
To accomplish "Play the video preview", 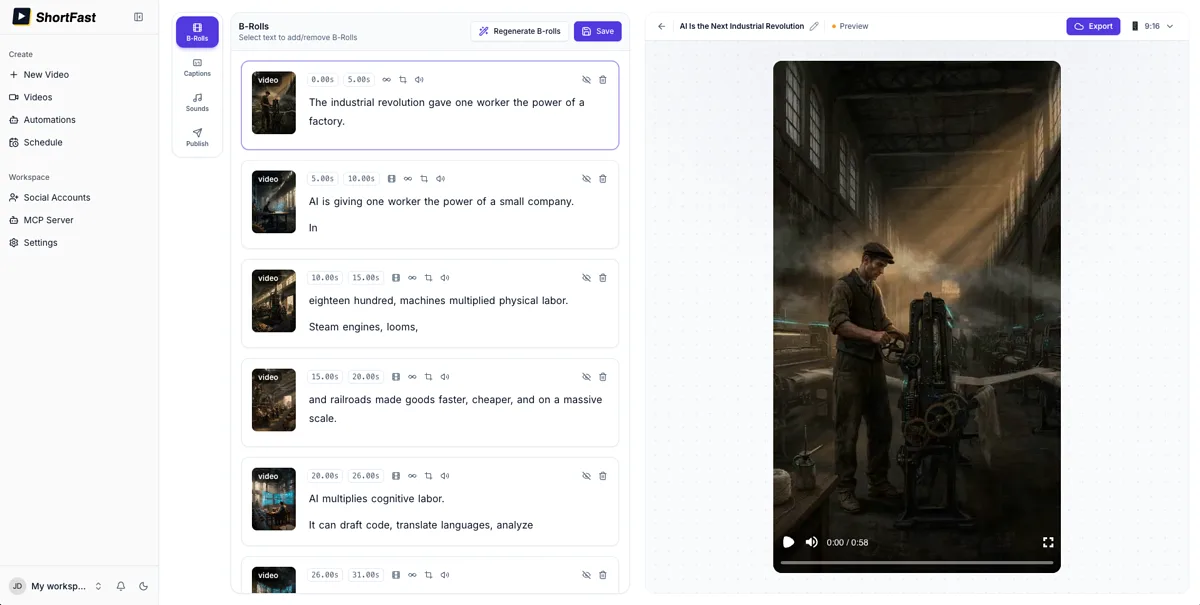I will [788, 542].
